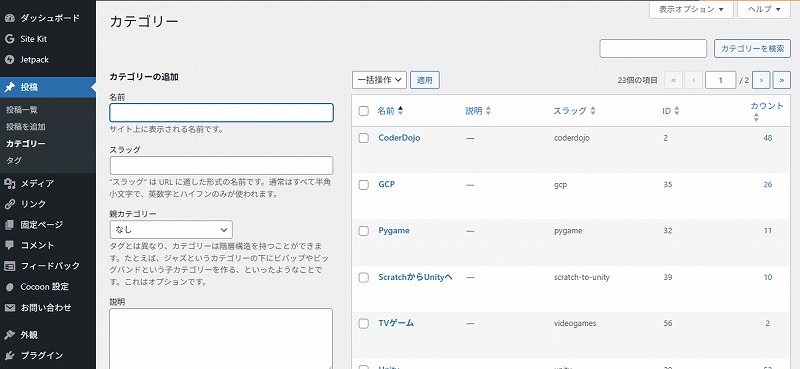The image size is (800, 369).
Task: Check the Pygame row checkbox
Action: pyautogui.click(x=364, y=231)
